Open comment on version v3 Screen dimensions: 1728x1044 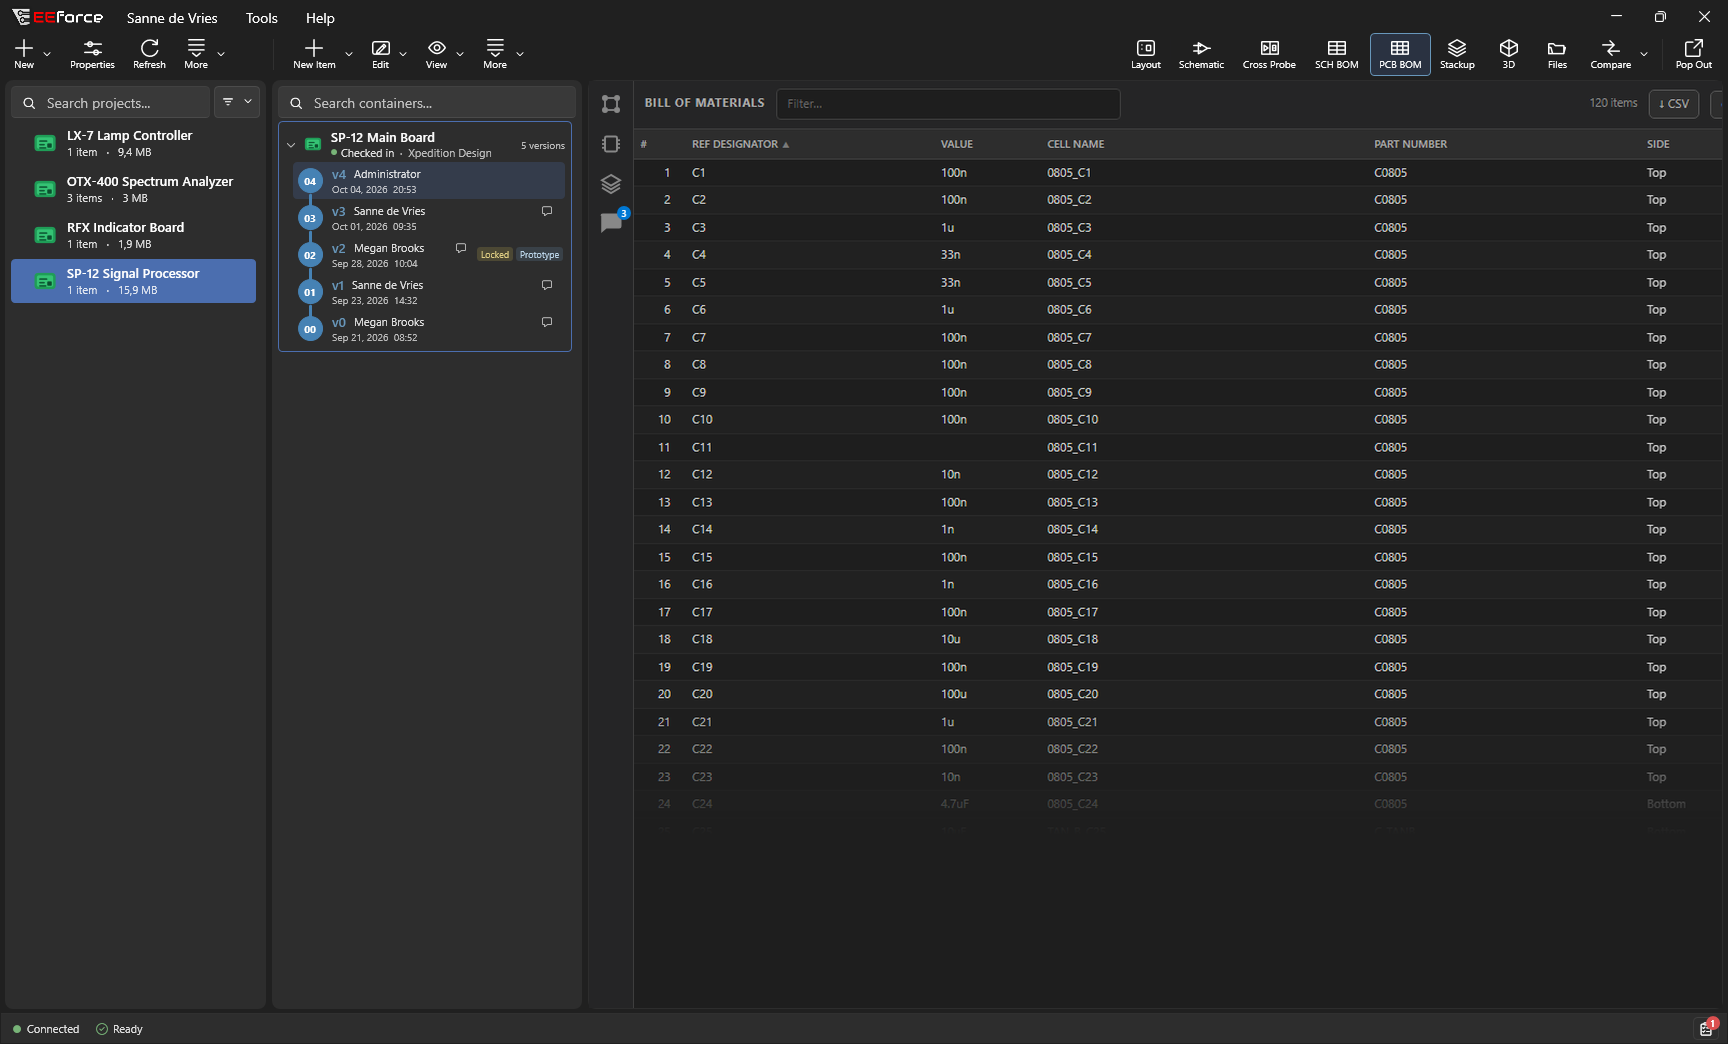(x=547, y=211)
